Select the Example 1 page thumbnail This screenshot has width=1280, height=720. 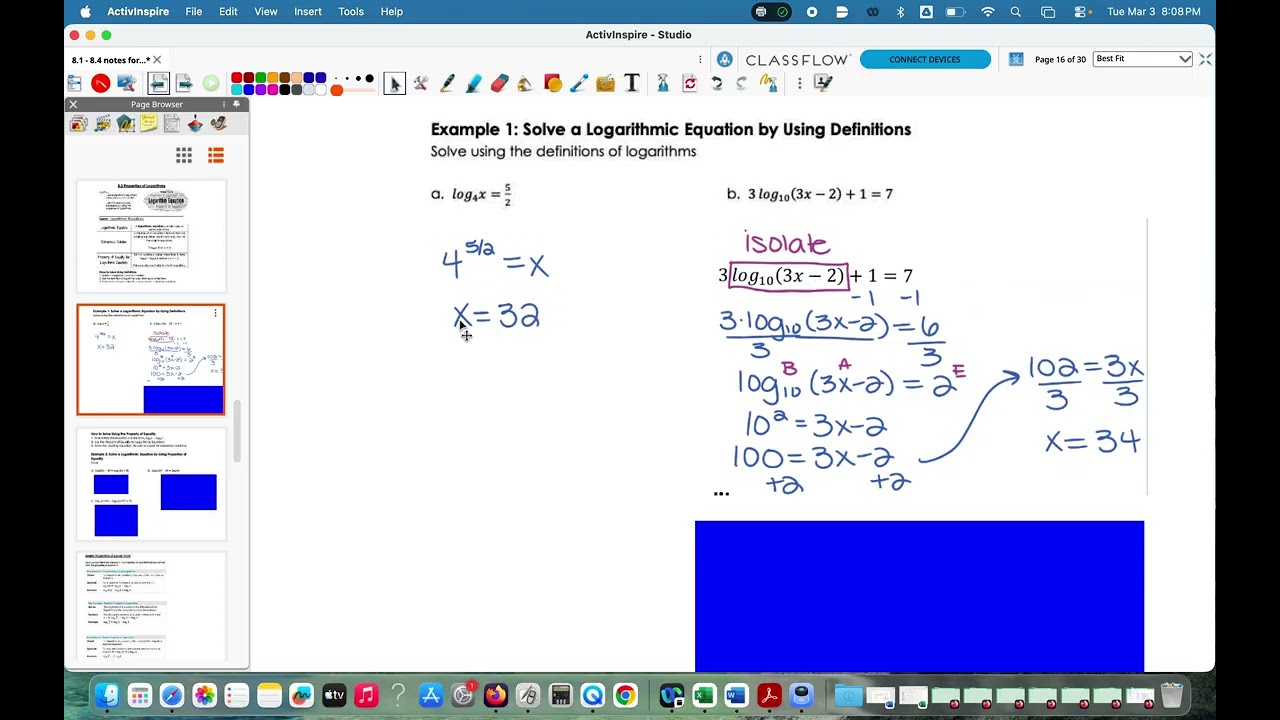pyautogui.click(x=151, y=359)
